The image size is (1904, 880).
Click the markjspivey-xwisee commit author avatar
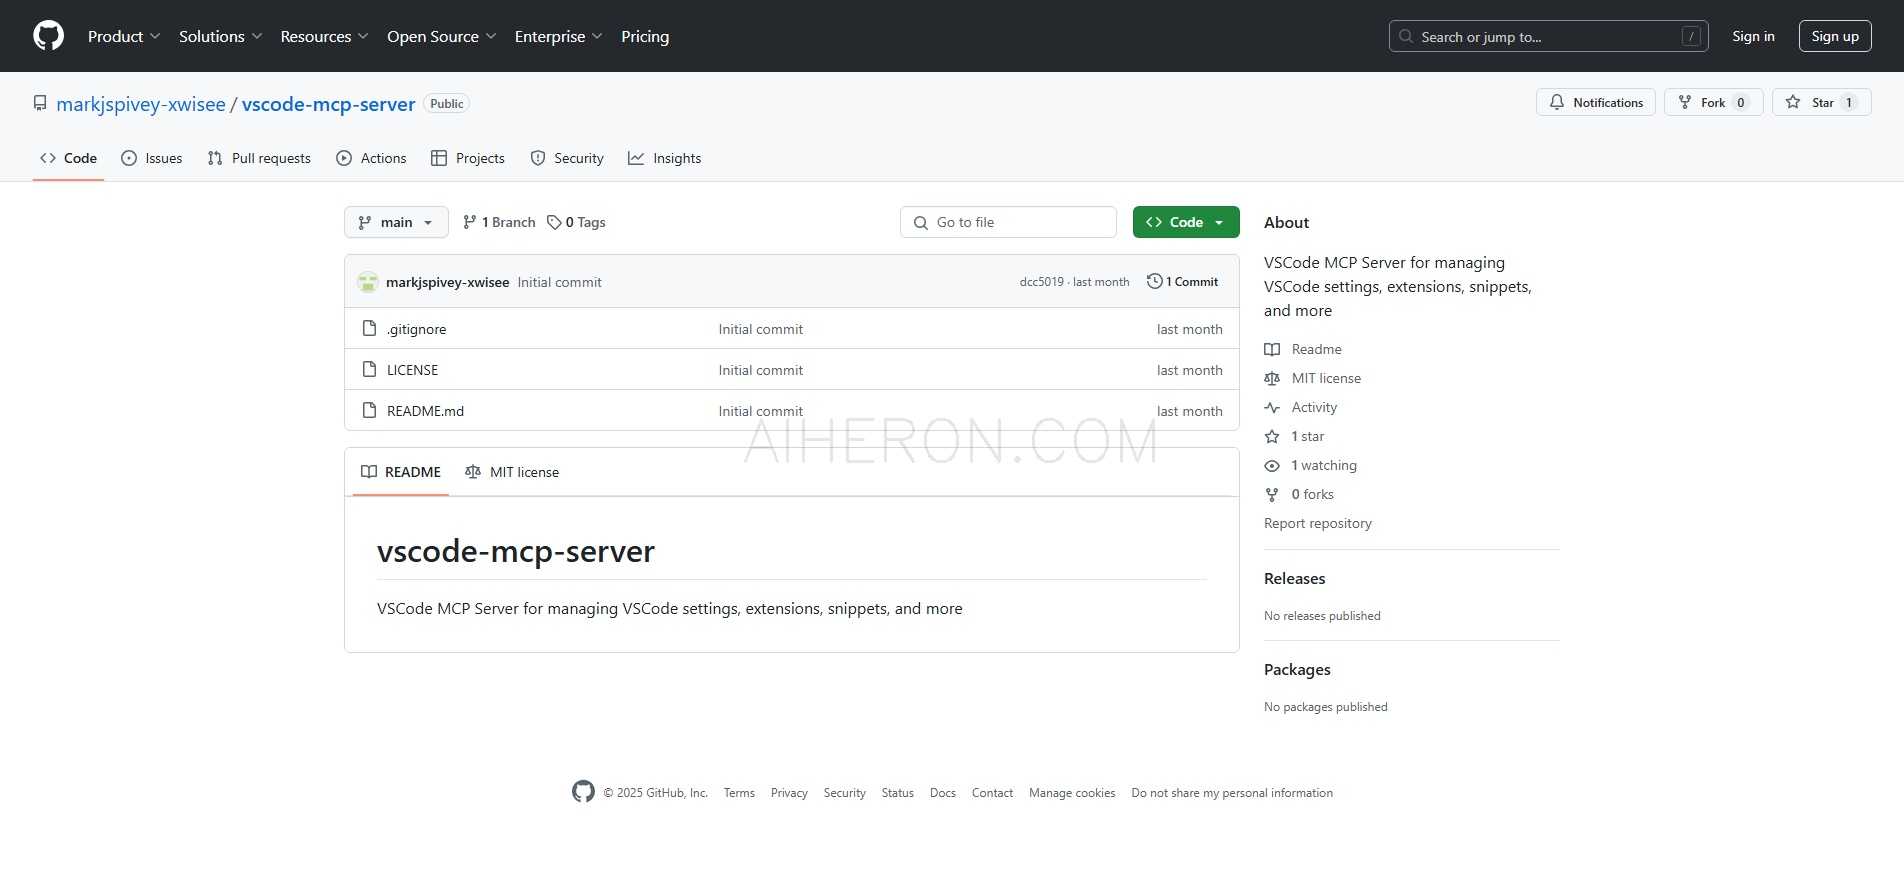(x=368, y=282)
